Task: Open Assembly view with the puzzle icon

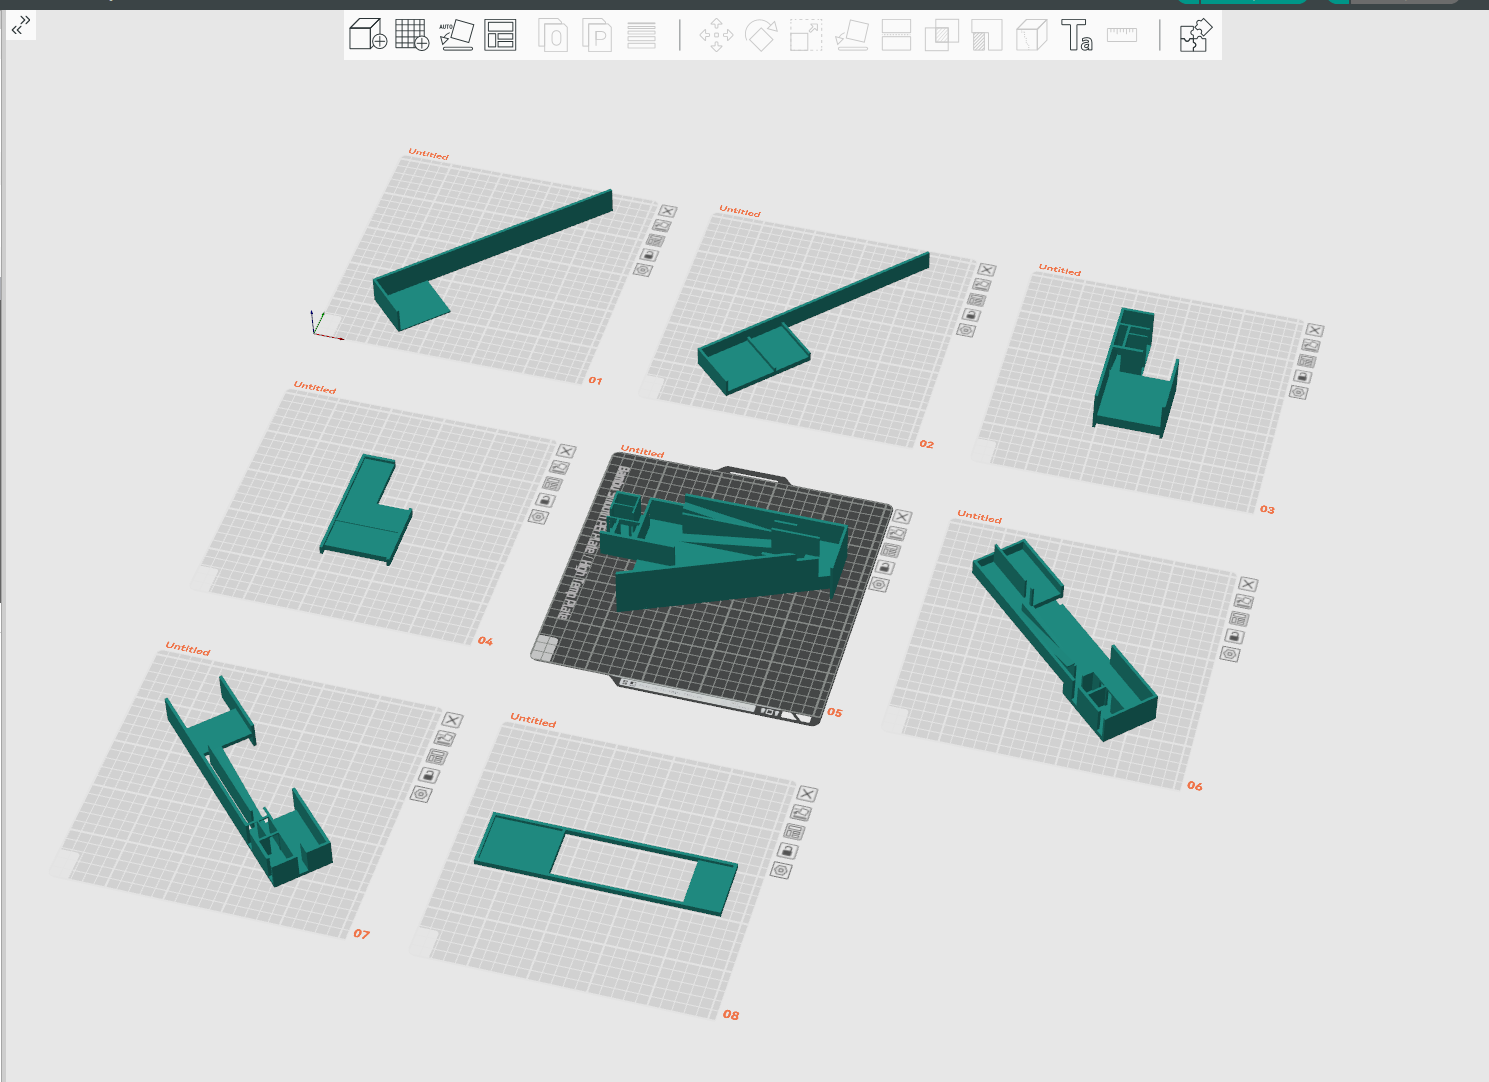Action: coord(1195,35)
